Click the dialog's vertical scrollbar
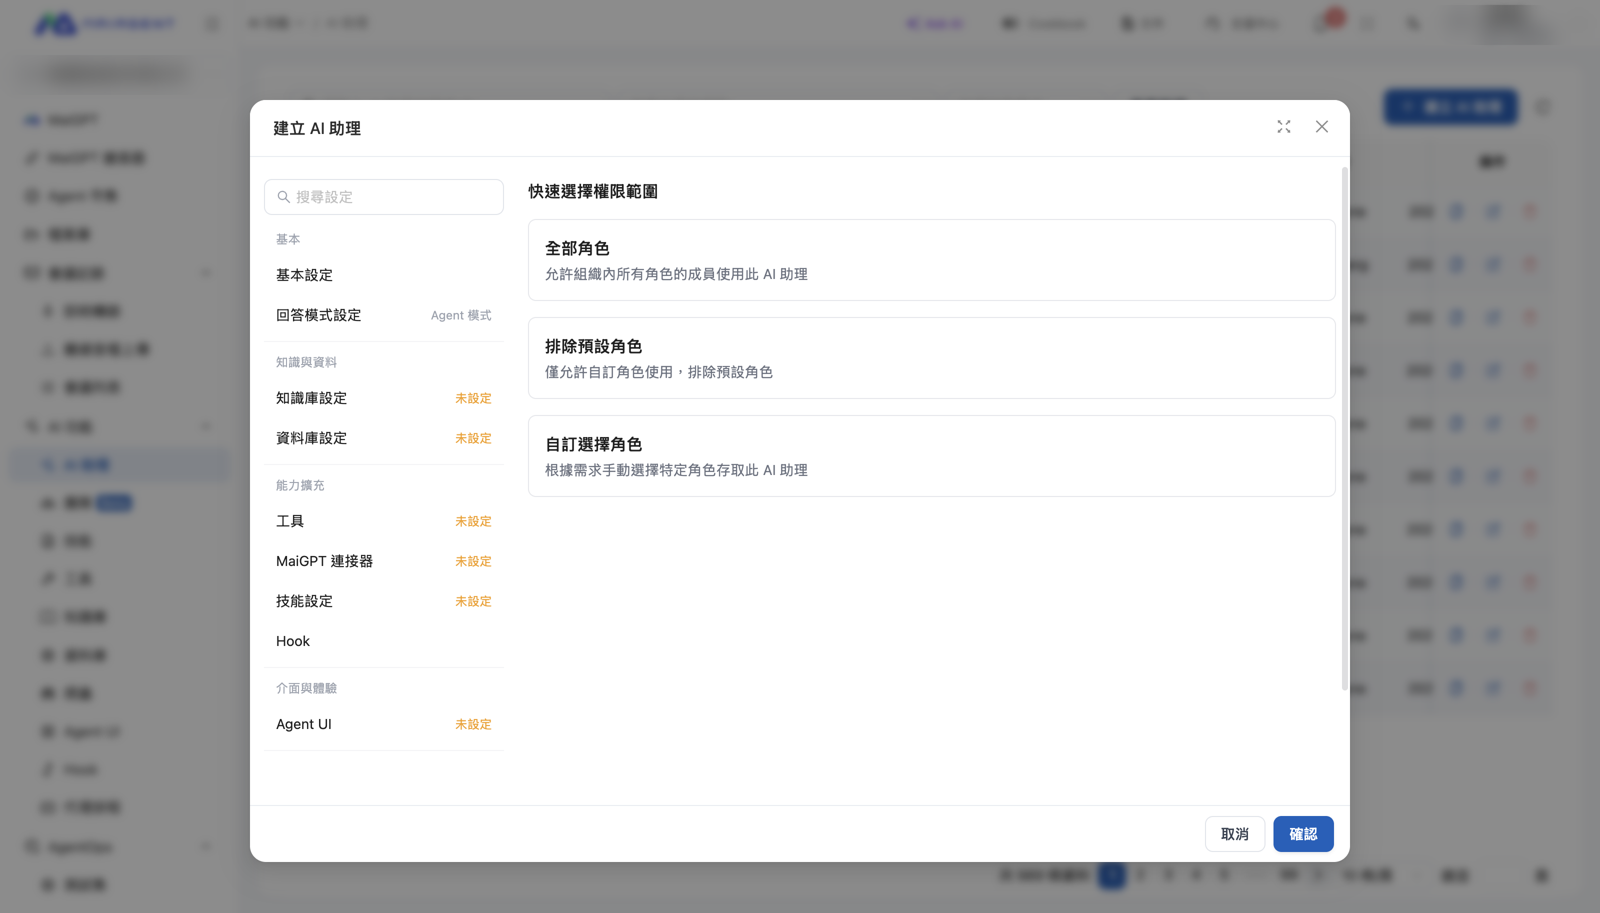 (x=1344, y=428)
